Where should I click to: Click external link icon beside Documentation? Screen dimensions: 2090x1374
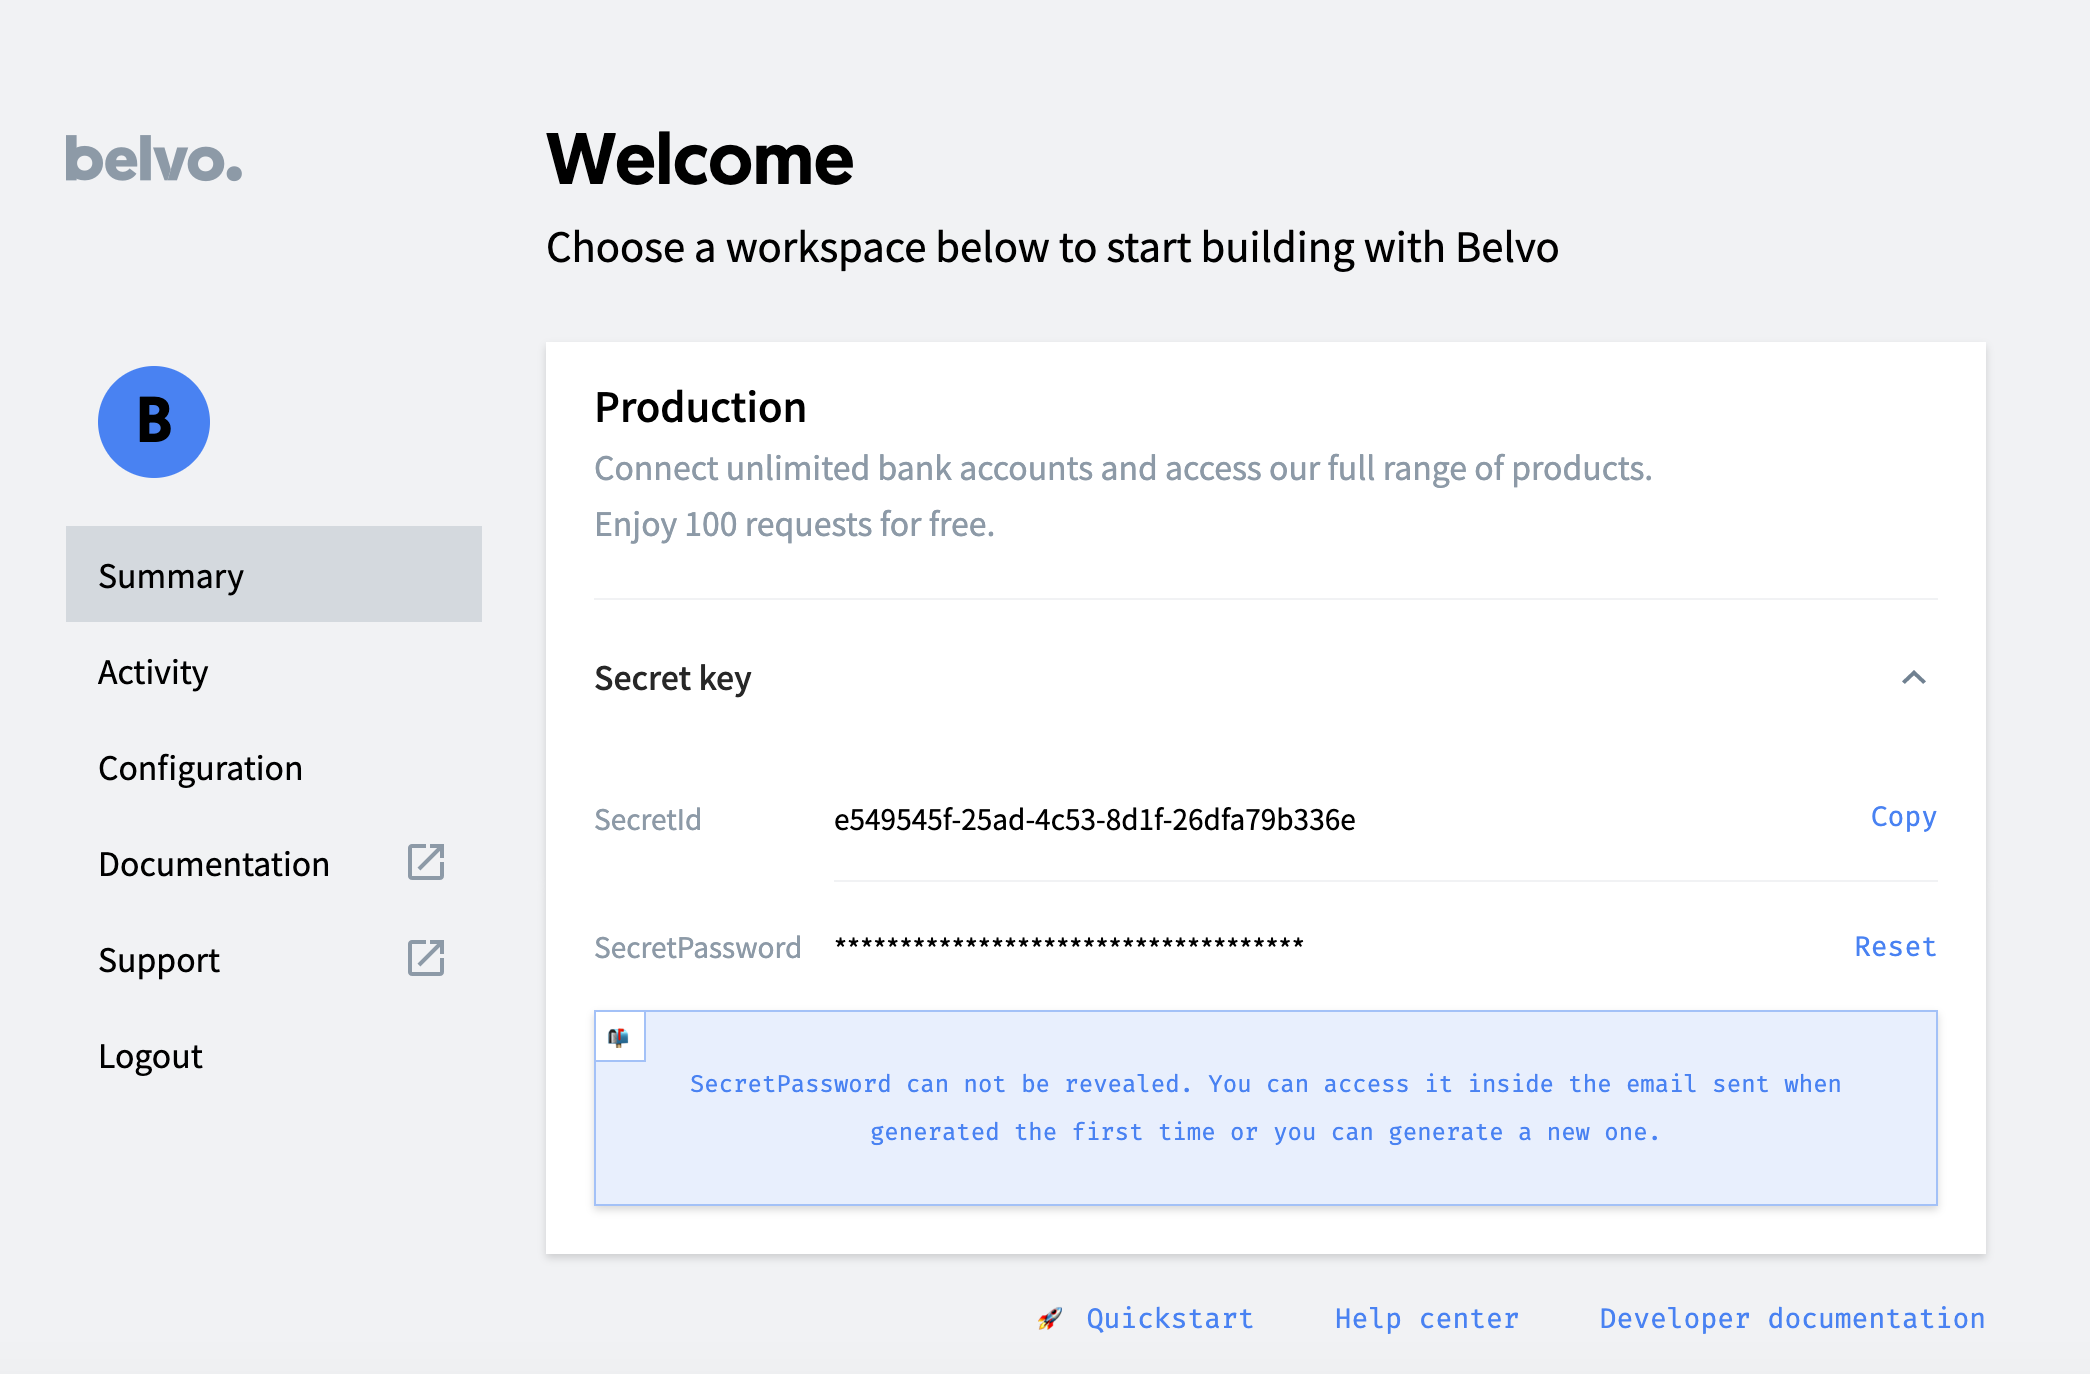click(x=426, y=862)
